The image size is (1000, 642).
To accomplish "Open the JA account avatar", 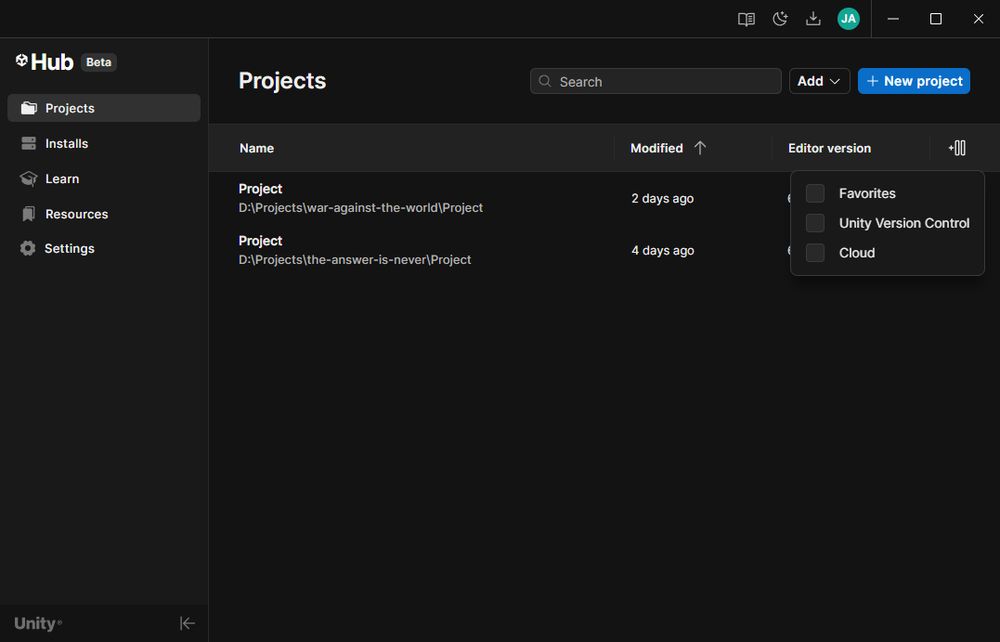I will coord(848,18).
